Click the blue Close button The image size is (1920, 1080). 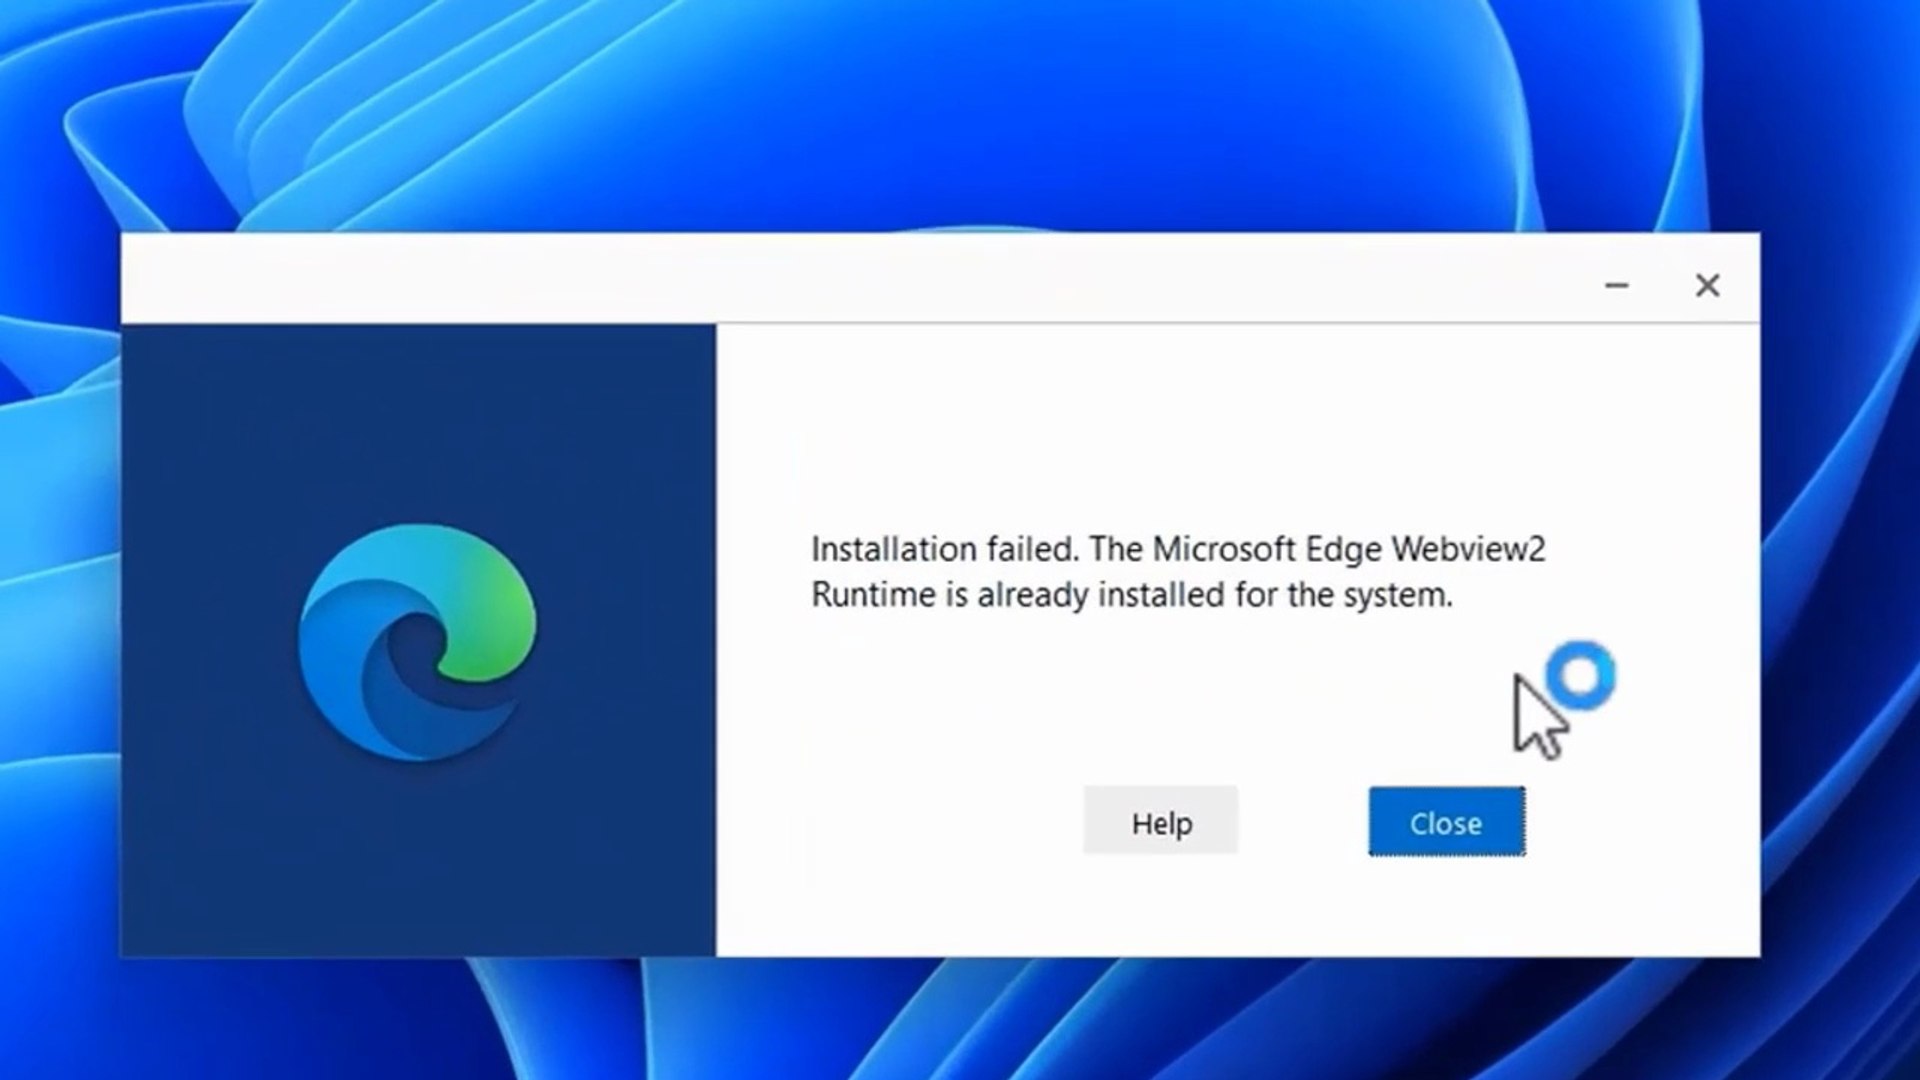1446,822
